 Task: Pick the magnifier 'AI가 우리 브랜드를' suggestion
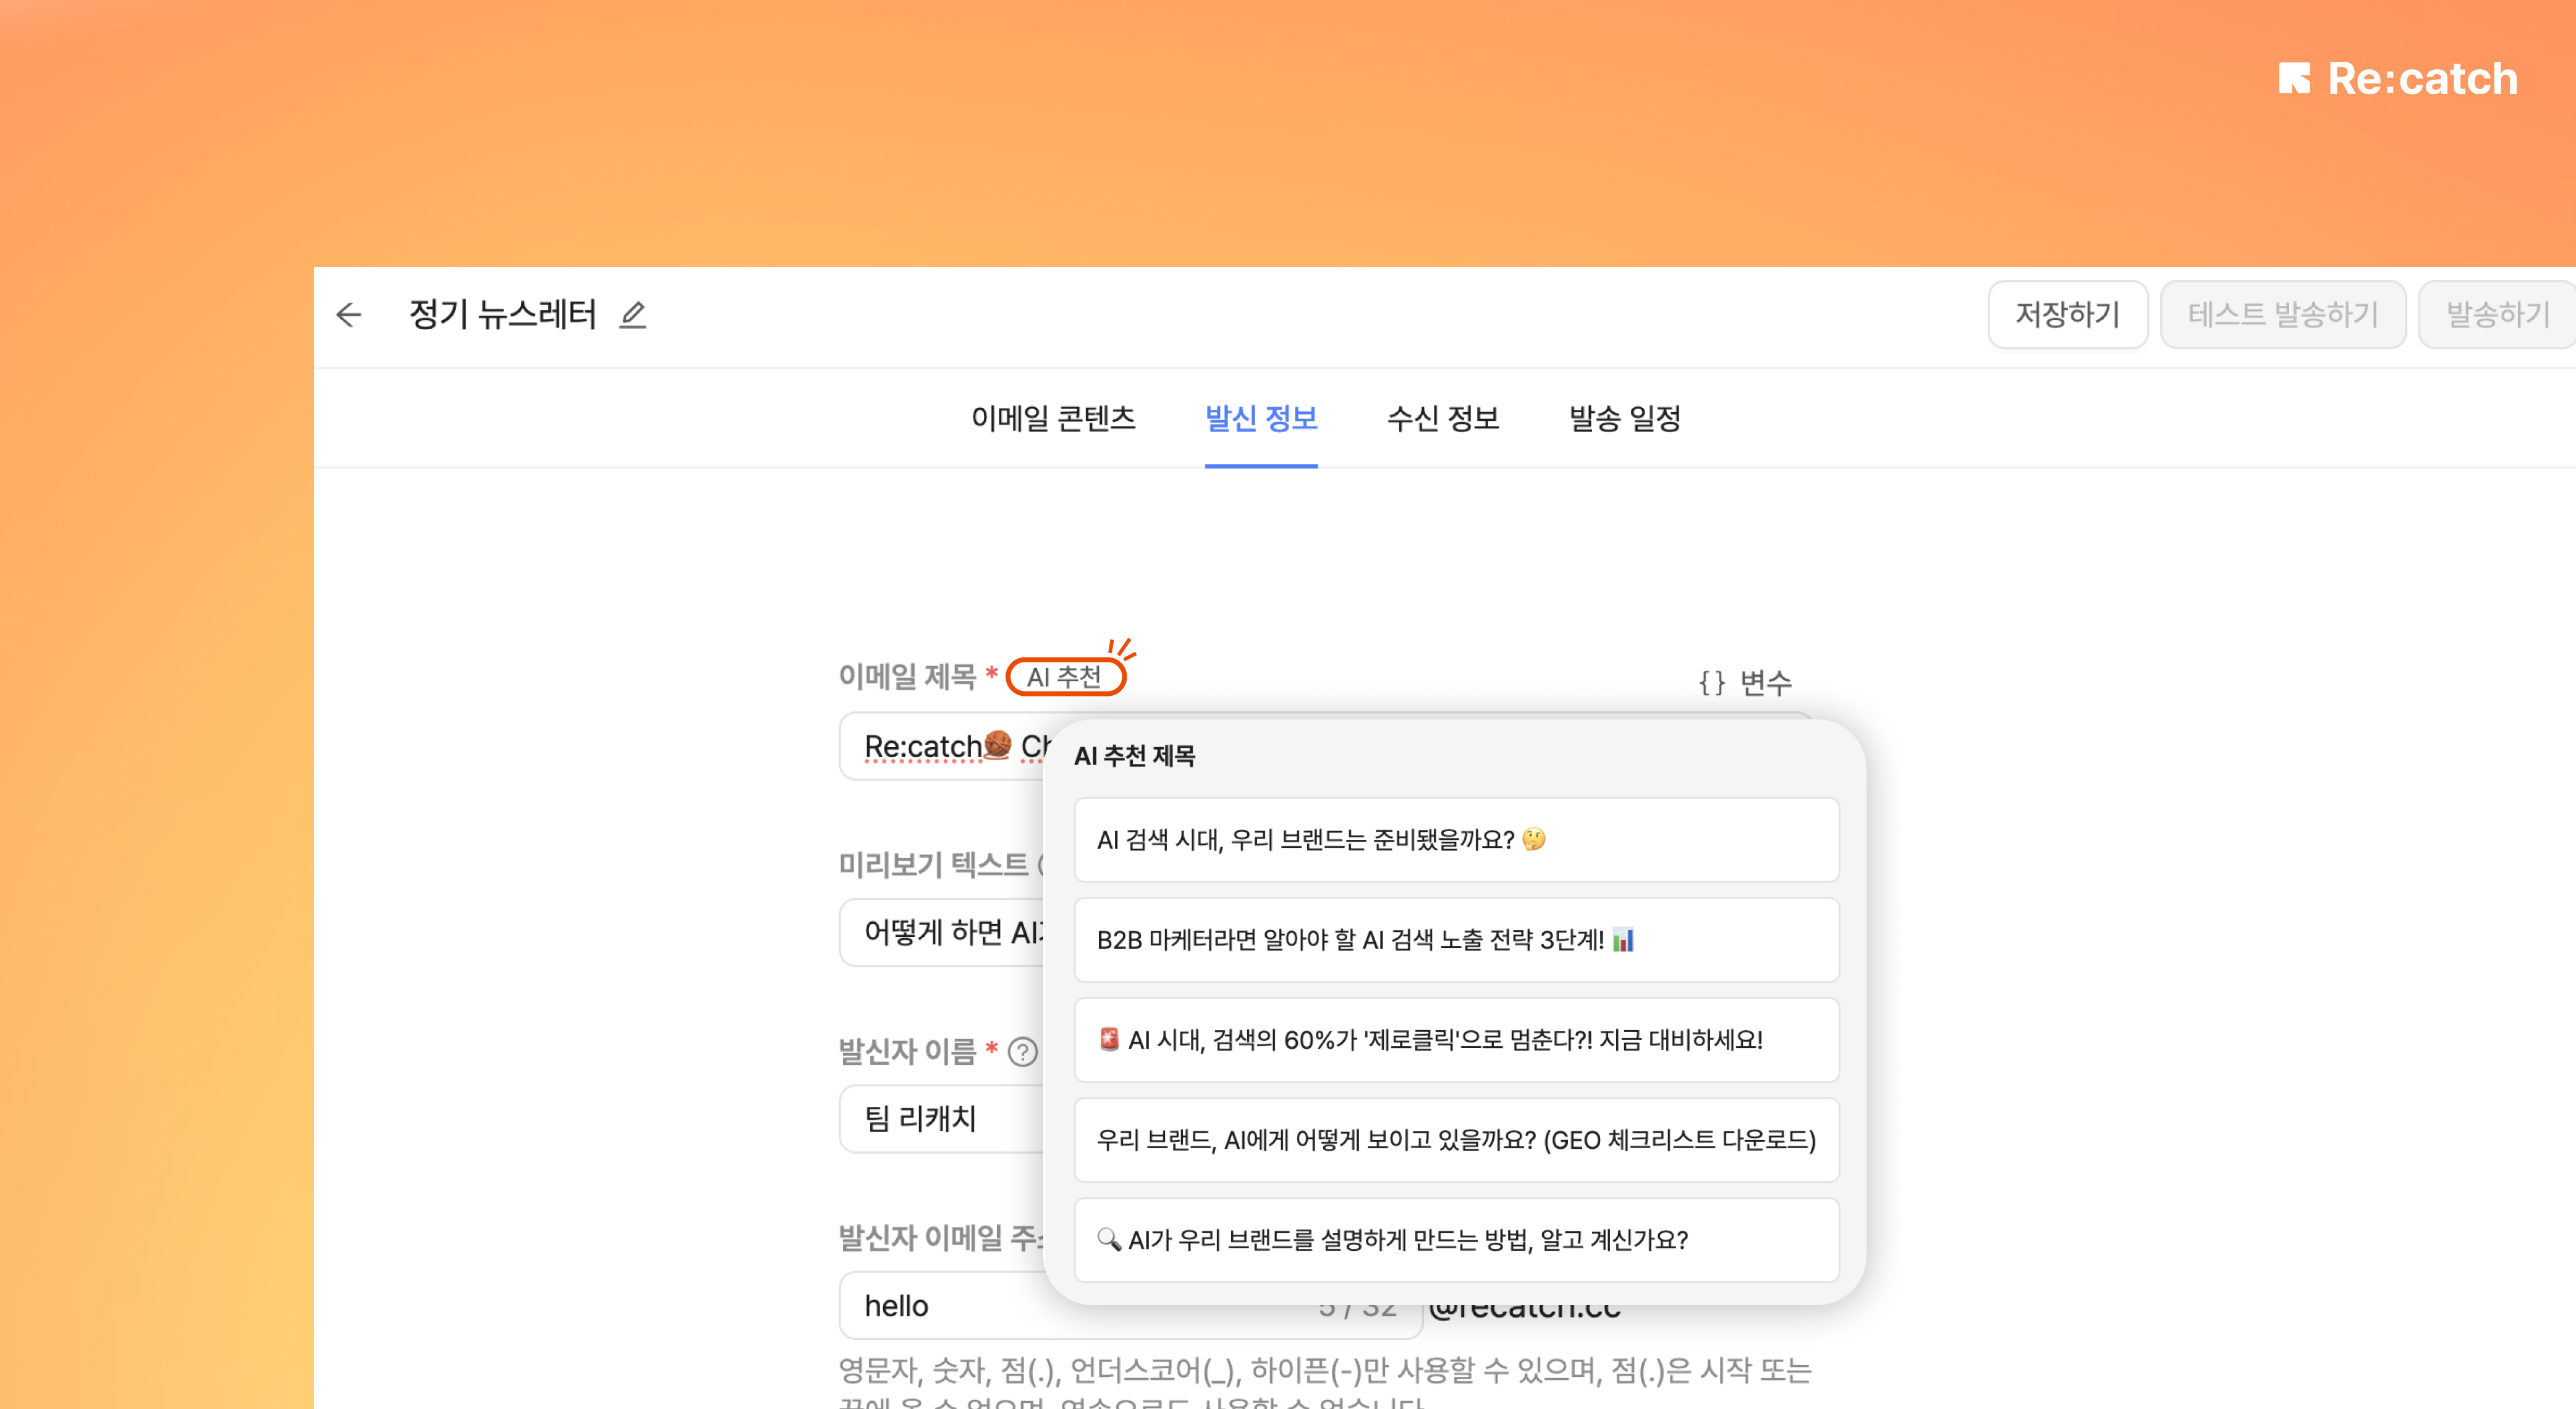(1456, 1240)
